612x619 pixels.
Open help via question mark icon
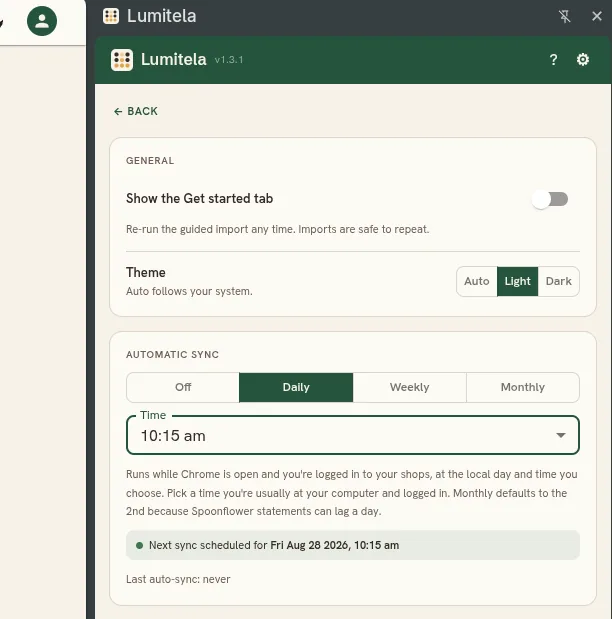[554, 60]
